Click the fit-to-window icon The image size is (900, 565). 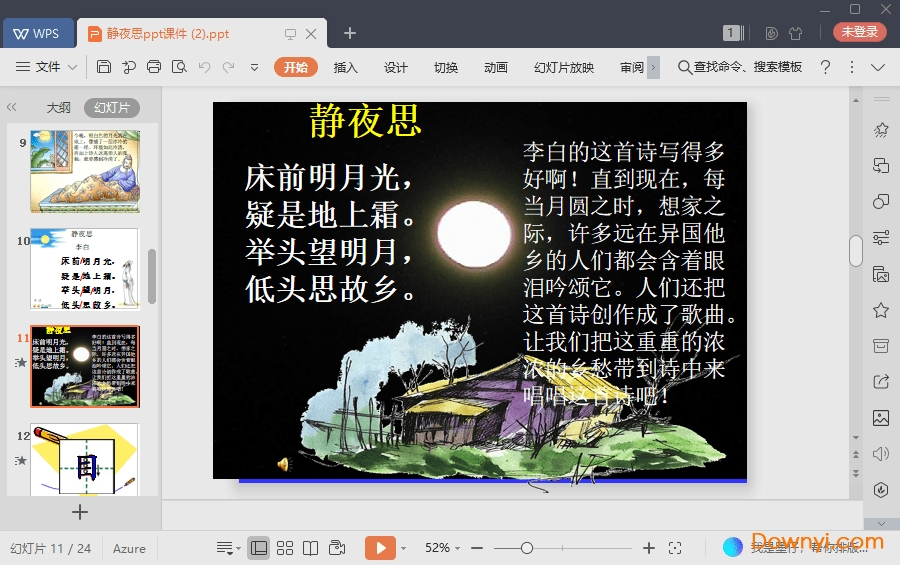point(675,548)
